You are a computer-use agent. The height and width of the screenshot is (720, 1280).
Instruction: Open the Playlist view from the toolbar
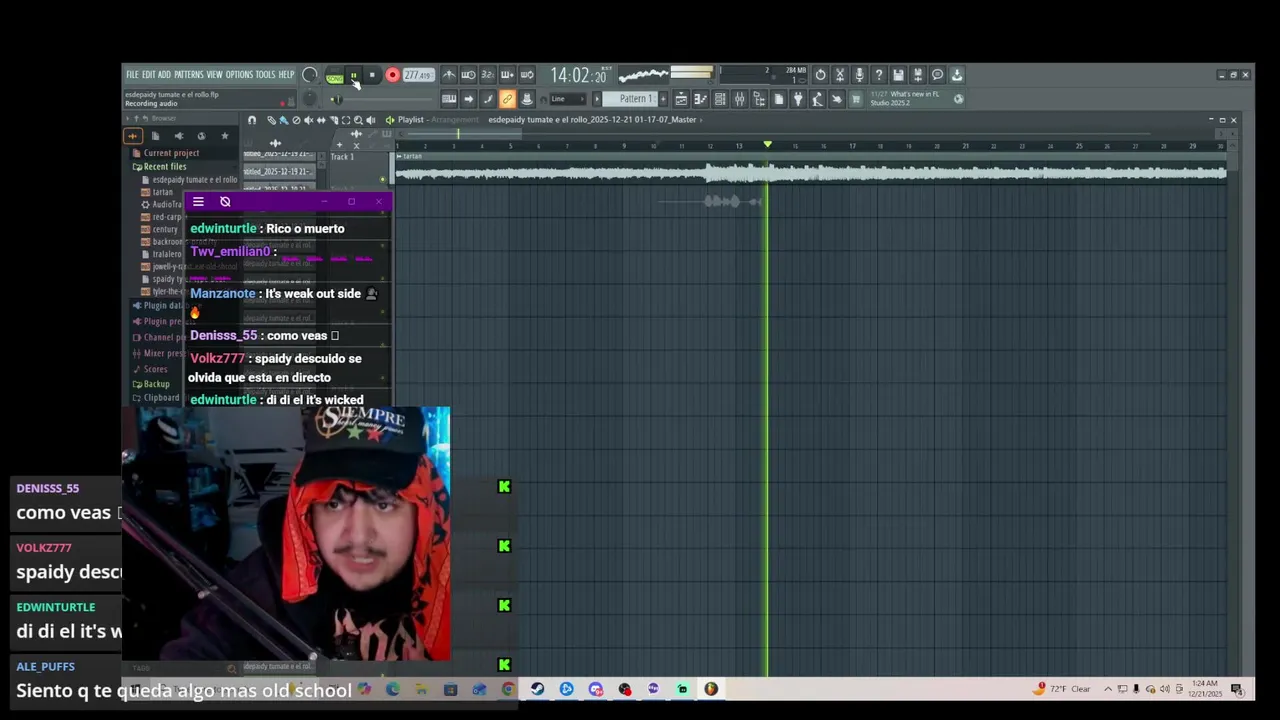[681, 99]
